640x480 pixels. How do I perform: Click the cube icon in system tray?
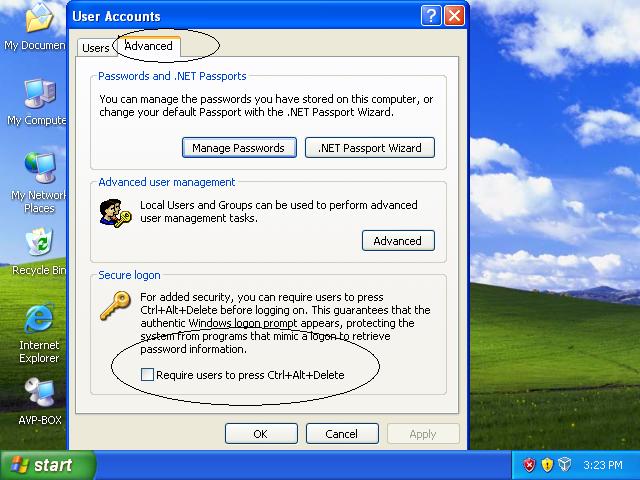565,464
